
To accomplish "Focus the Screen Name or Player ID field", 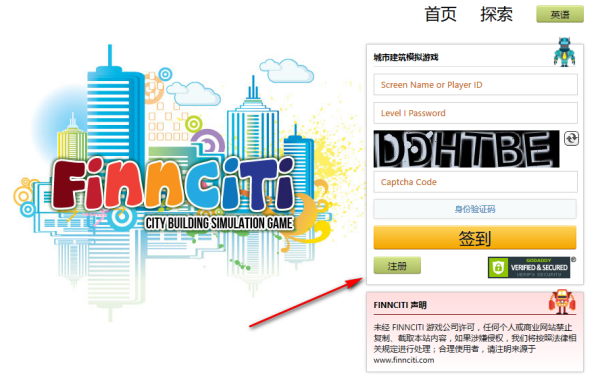I will 476,85.
